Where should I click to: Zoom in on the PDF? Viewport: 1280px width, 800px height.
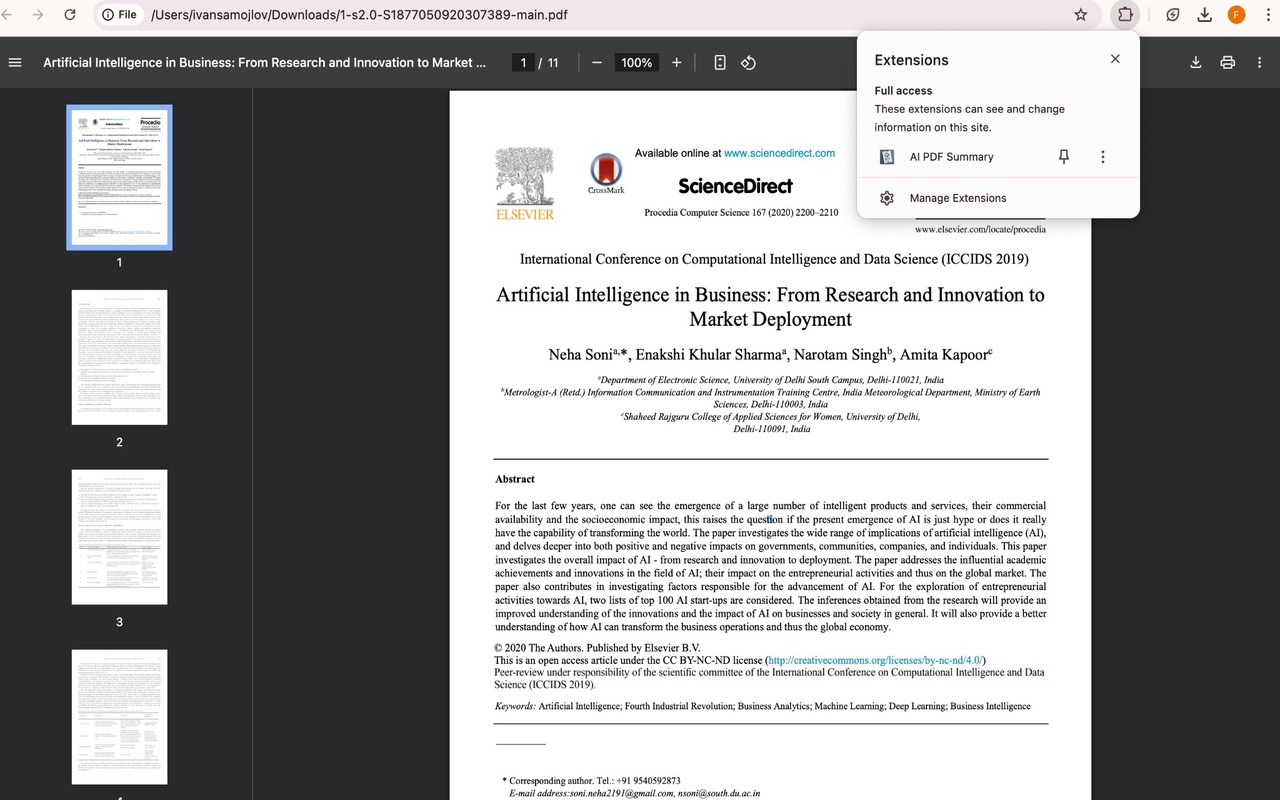pos(677,62)
